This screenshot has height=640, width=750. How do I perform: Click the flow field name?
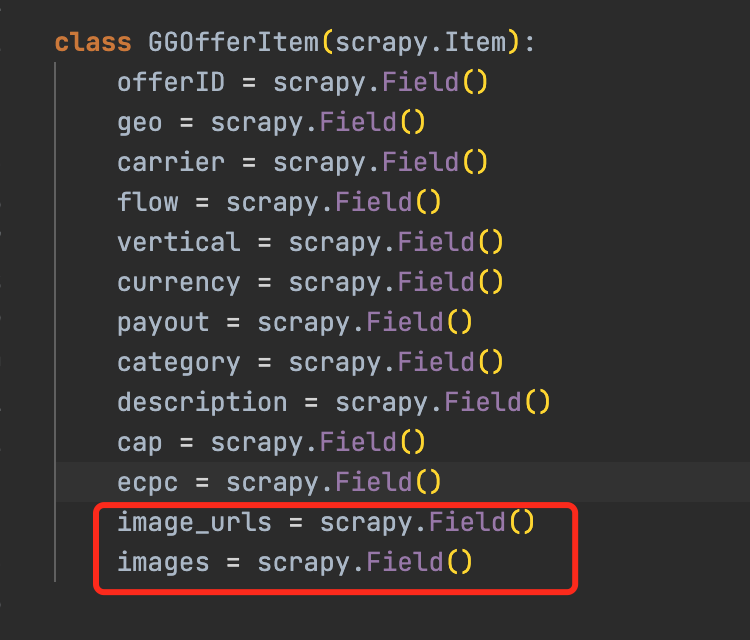coord(147,202)
